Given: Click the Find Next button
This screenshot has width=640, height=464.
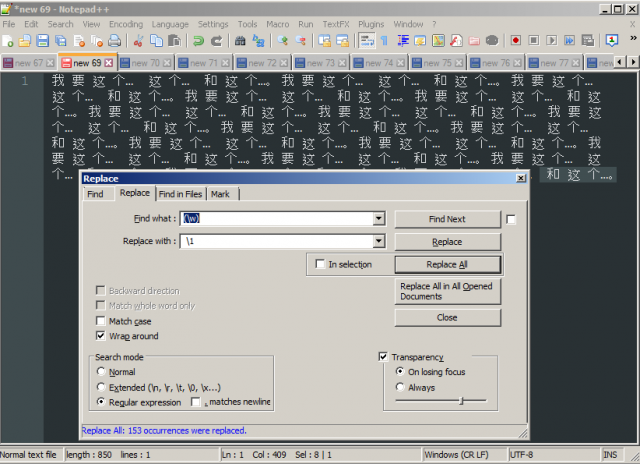Looking at the screenshot, I should point(447,219).
